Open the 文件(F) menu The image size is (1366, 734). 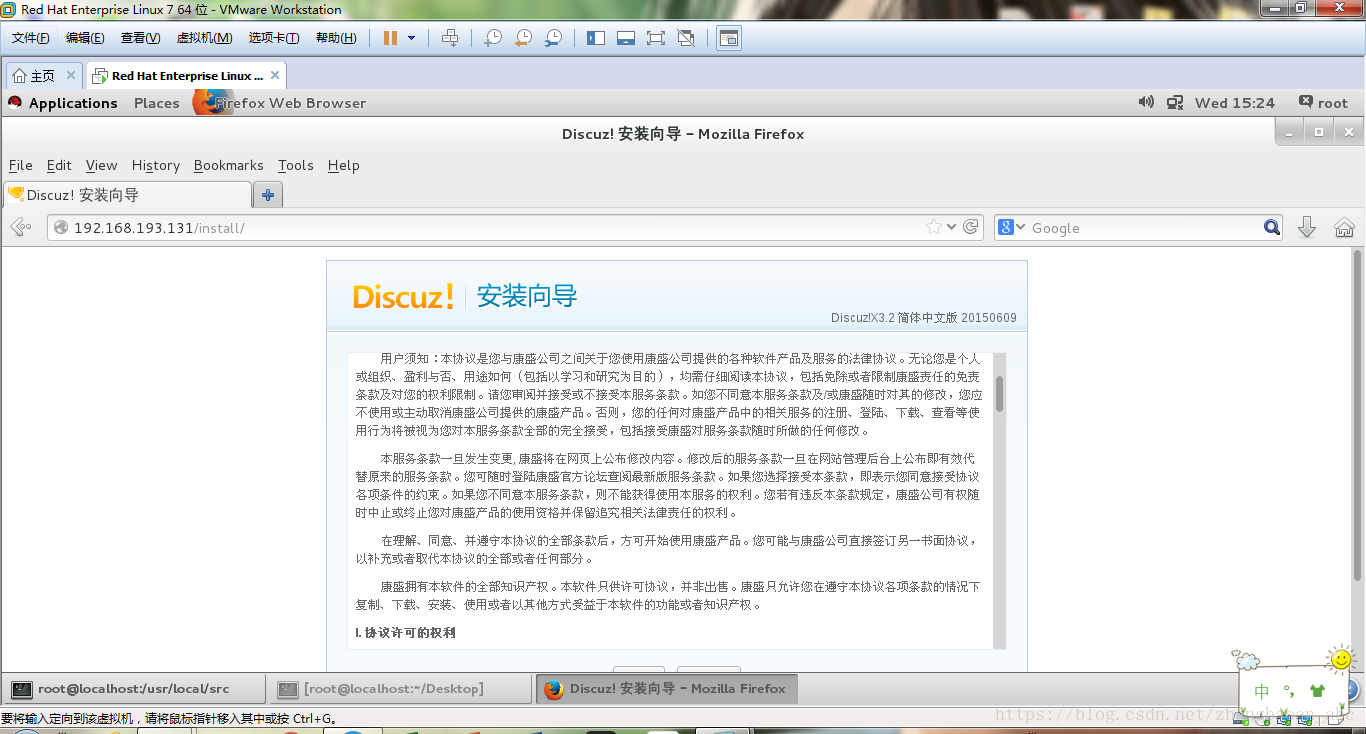point(31,38)
